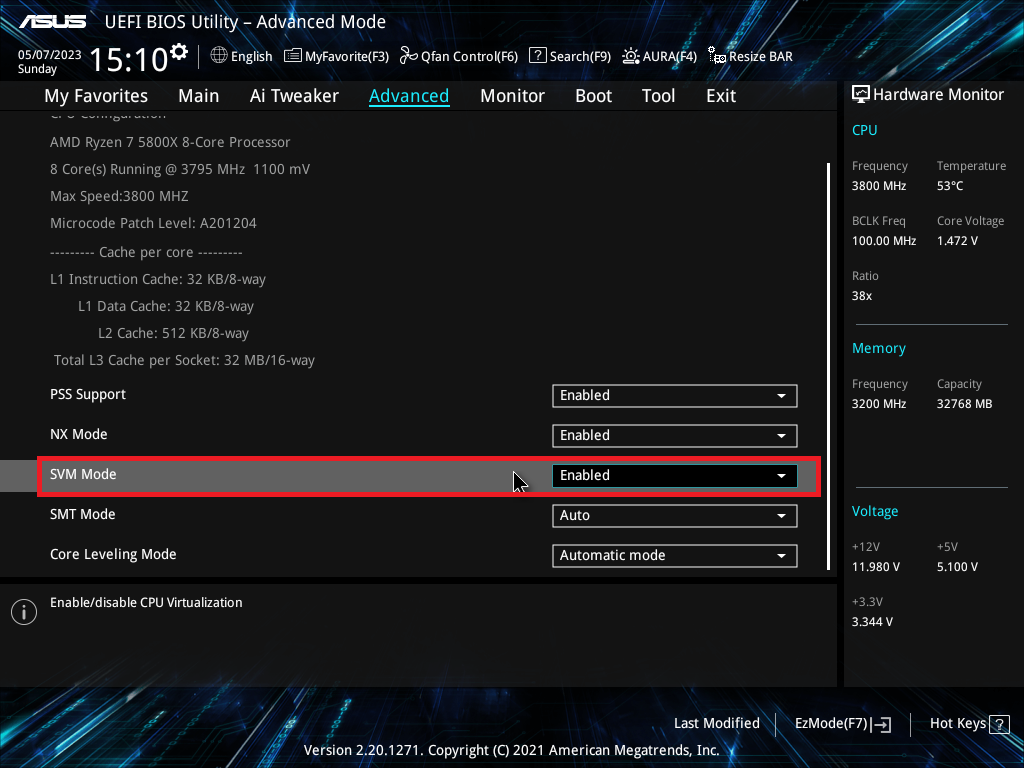Image resolution: width=1024 pixels, height=768 pixels.
Task: Select the SMT Mode label
Action: pos(82,515)
